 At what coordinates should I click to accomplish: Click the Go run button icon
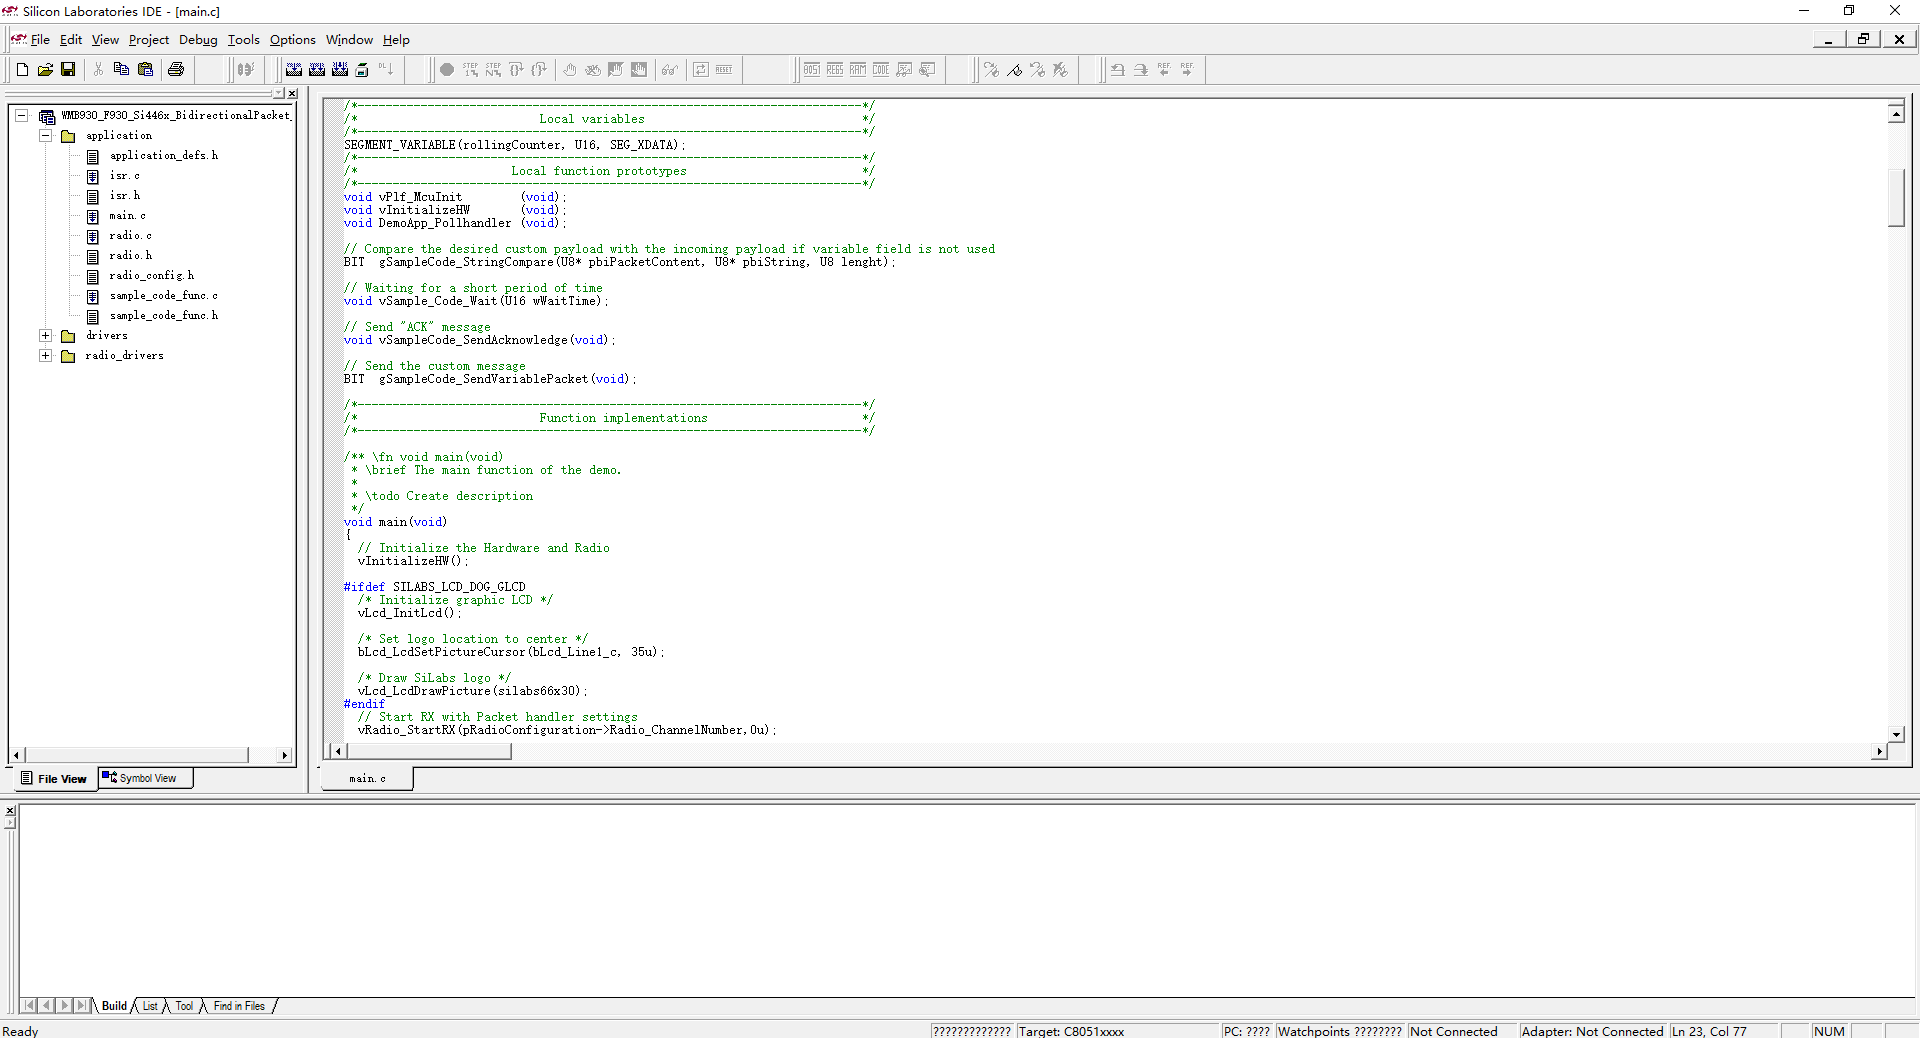447,69
